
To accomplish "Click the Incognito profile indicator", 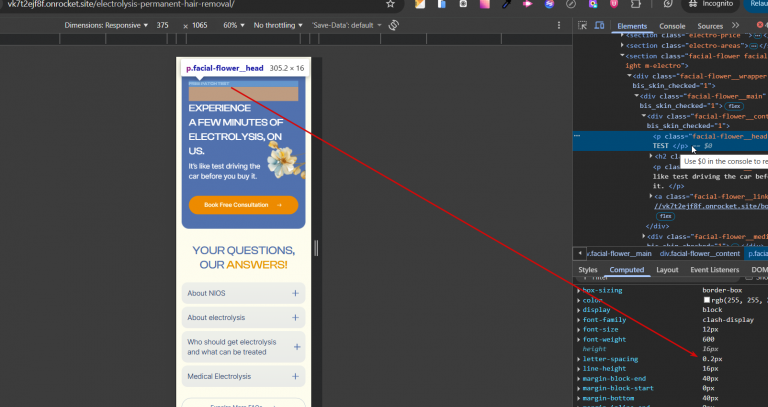I will (x=711, y=4).
